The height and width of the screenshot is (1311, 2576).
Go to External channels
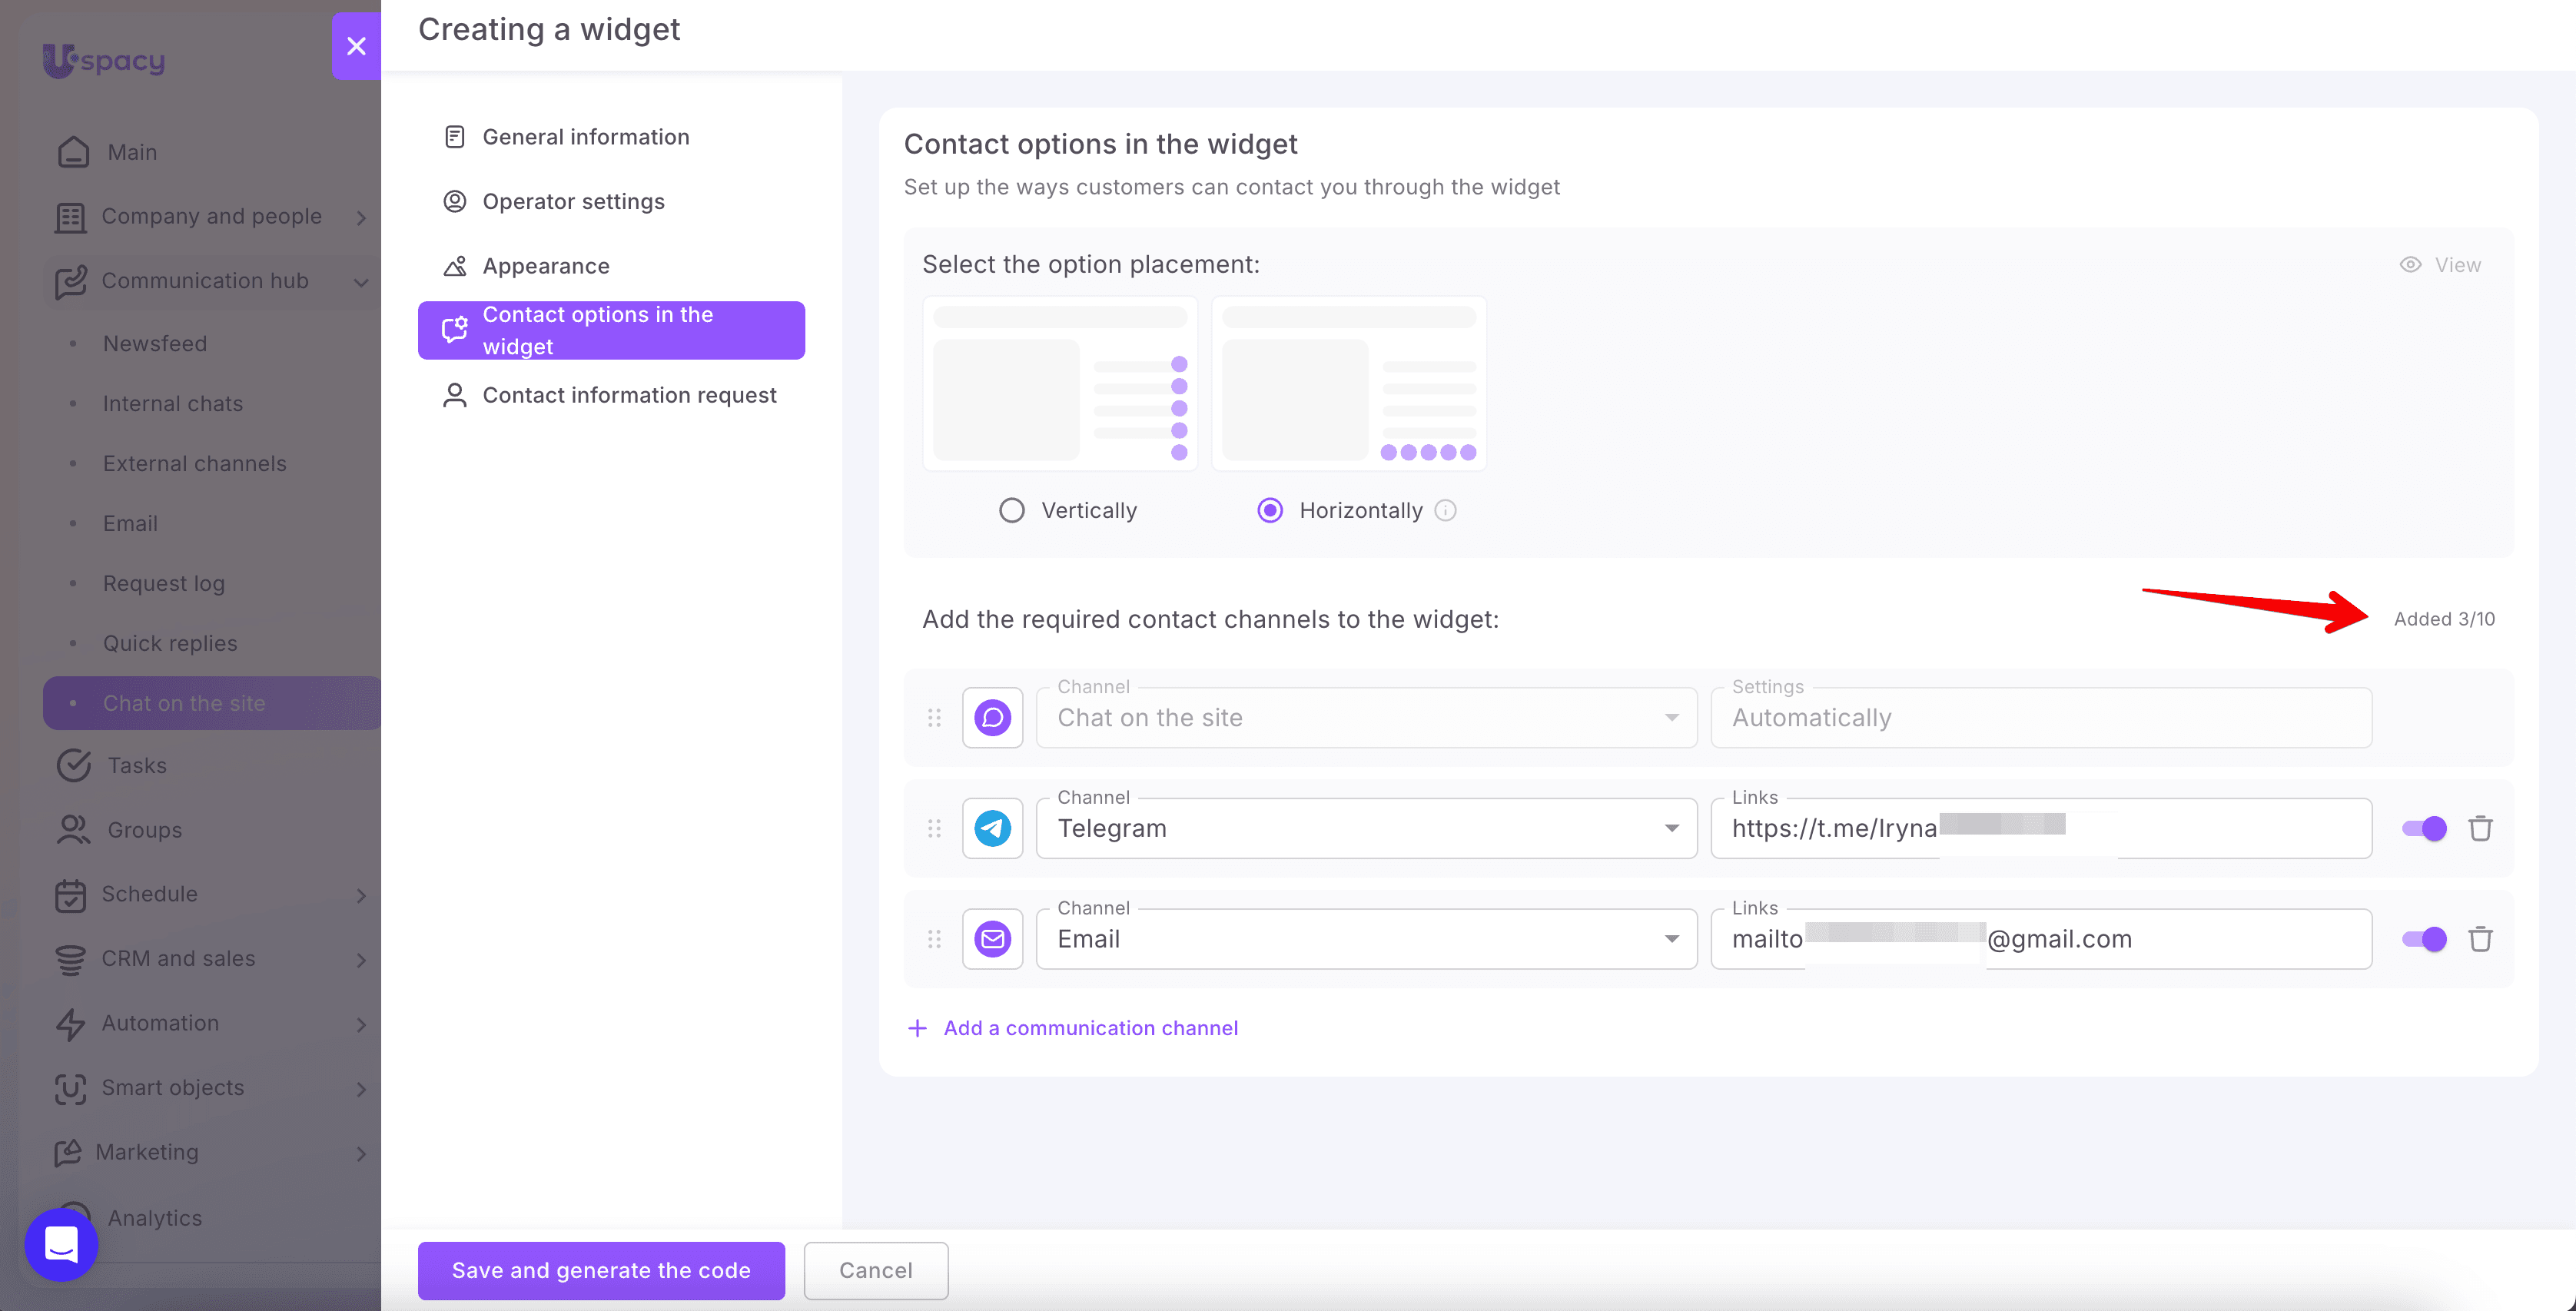(x=195, y=464)
